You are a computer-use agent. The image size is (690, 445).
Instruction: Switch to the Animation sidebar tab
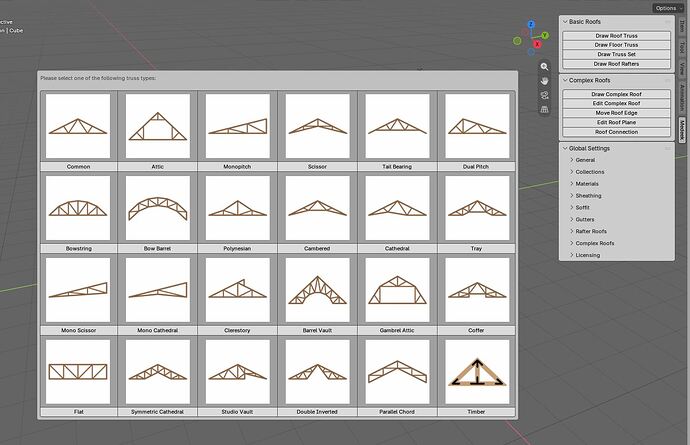coord(682,97)
